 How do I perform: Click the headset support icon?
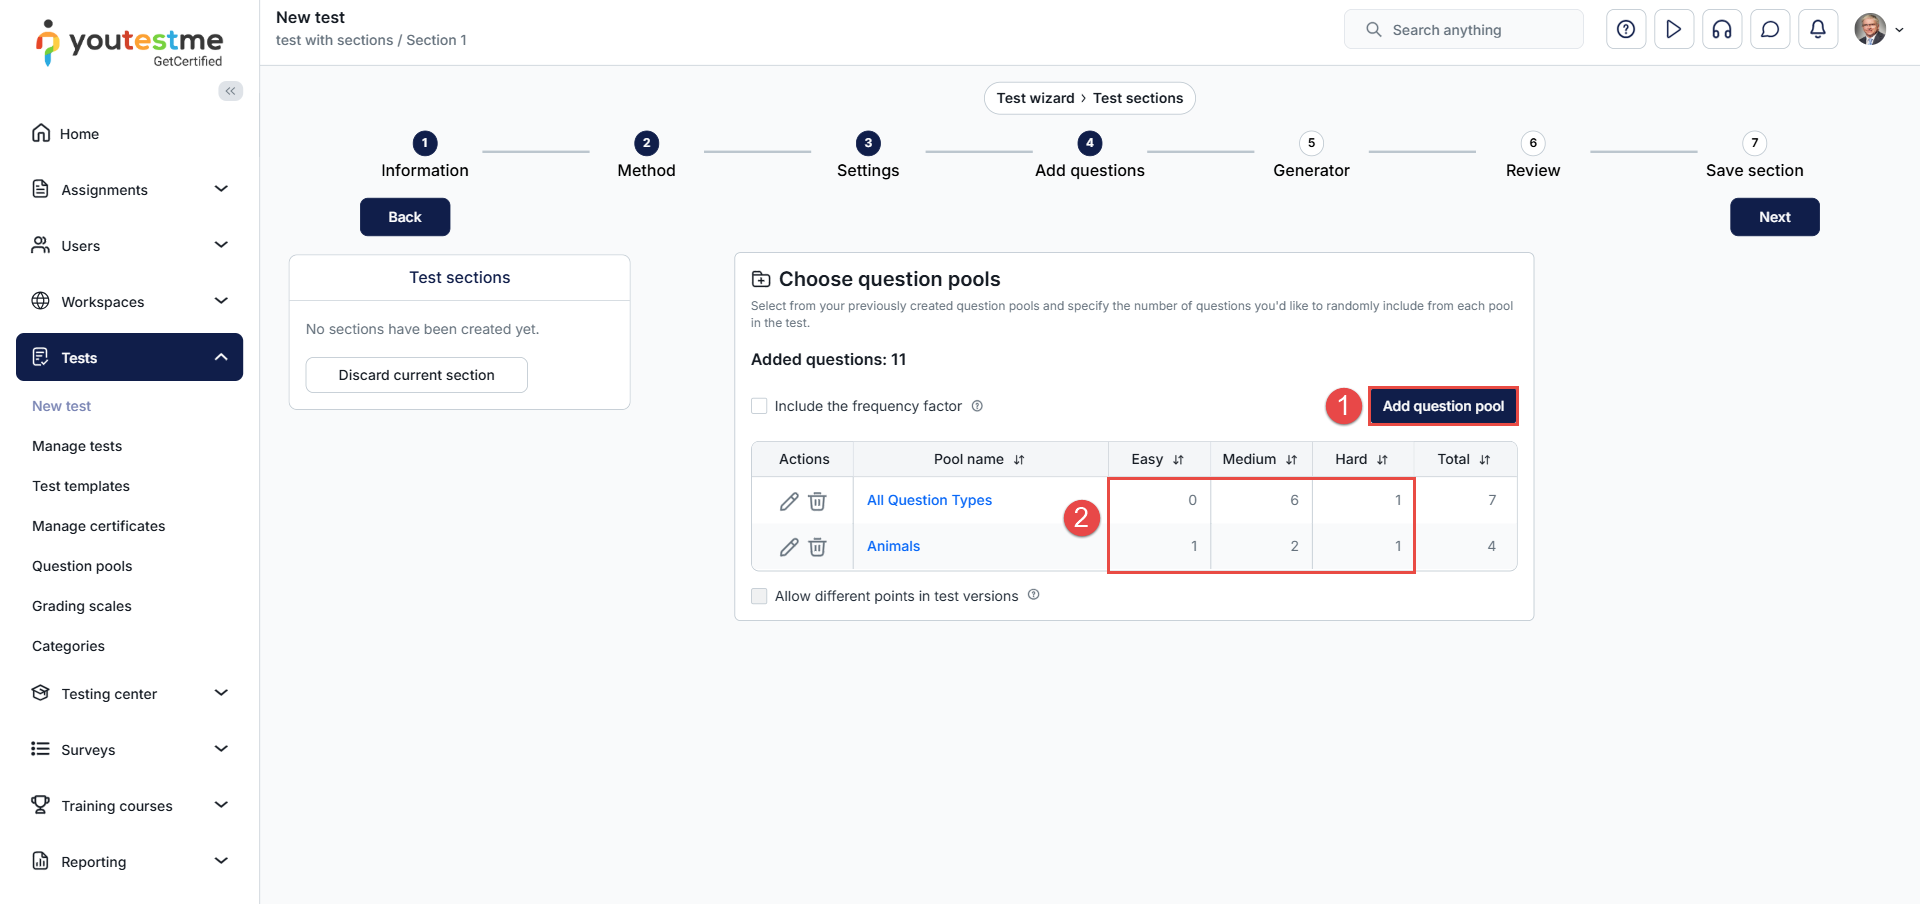[1721, 30]
